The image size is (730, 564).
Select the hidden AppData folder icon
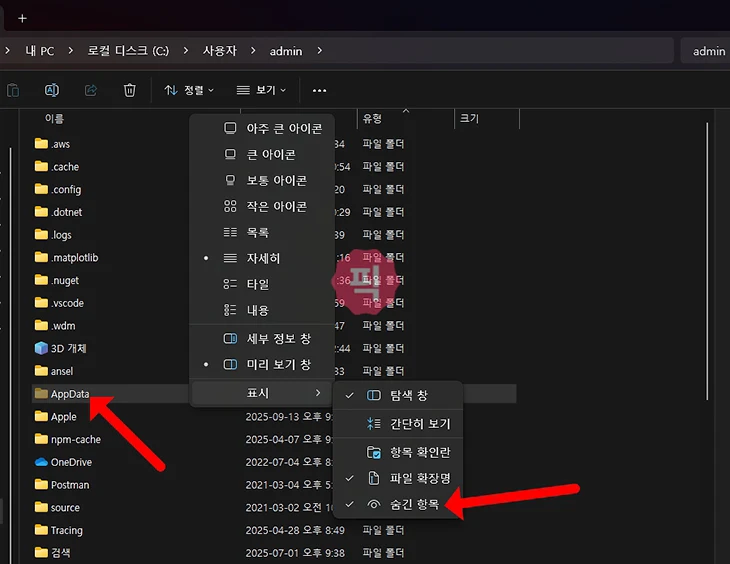pos(41,394)
